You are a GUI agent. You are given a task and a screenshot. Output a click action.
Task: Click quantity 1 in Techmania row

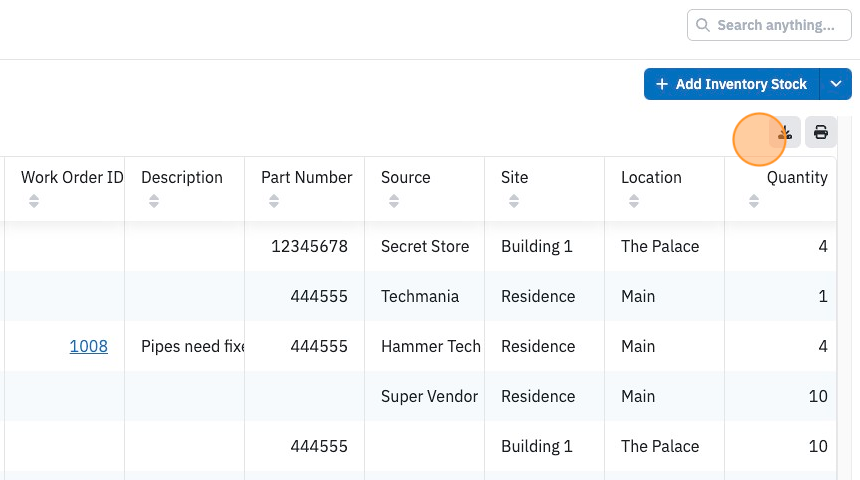click(781, 296)
